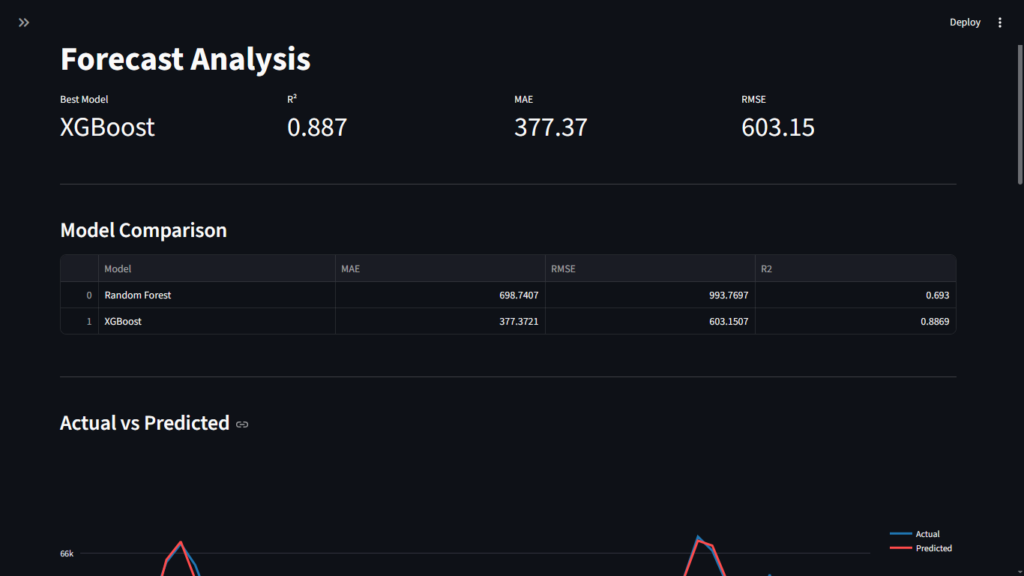
Task: Click the Best Model metric value XGBoost
Action: (107, 127)
